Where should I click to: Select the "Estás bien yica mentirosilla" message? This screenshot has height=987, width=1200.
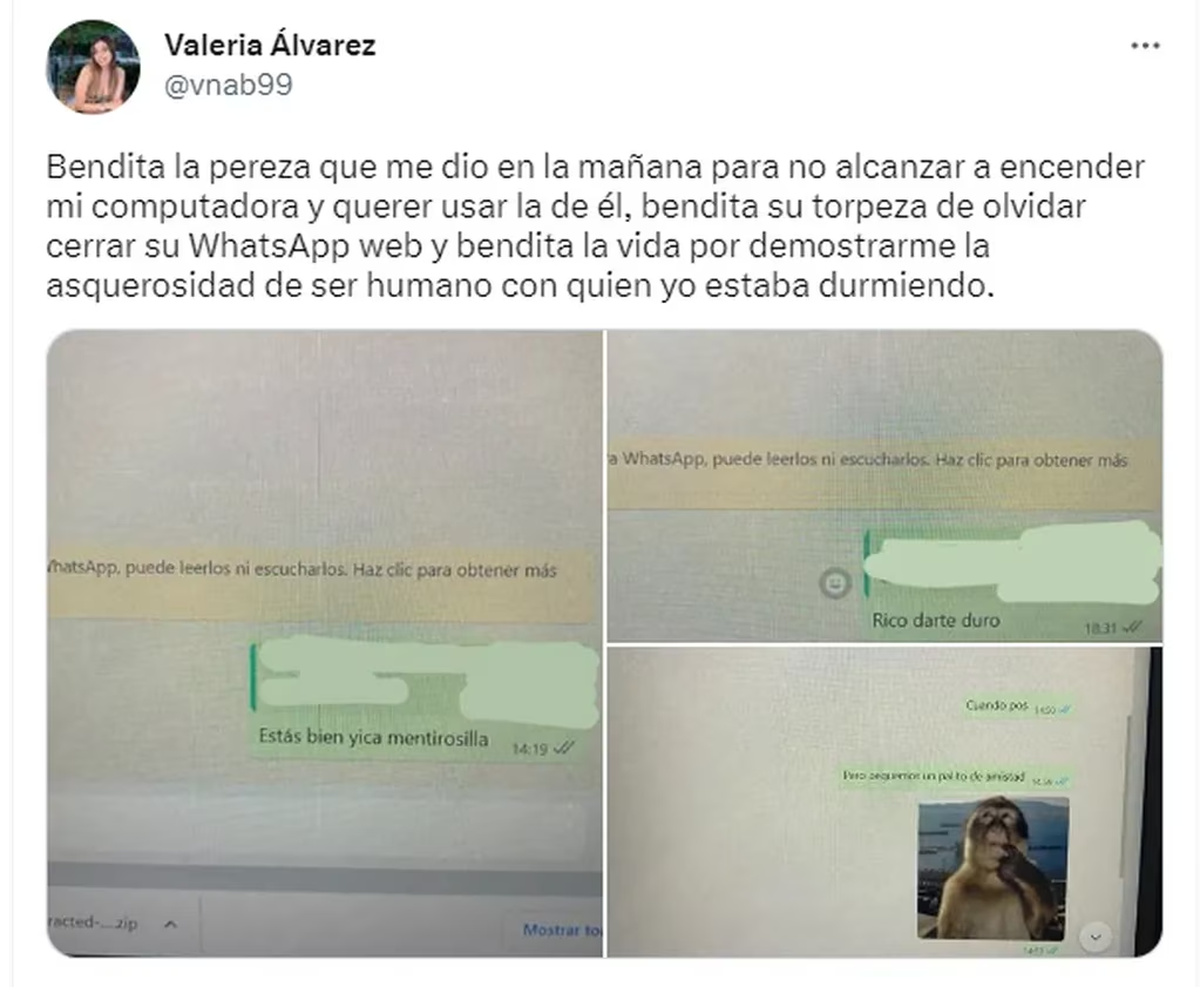click(372, 740)
